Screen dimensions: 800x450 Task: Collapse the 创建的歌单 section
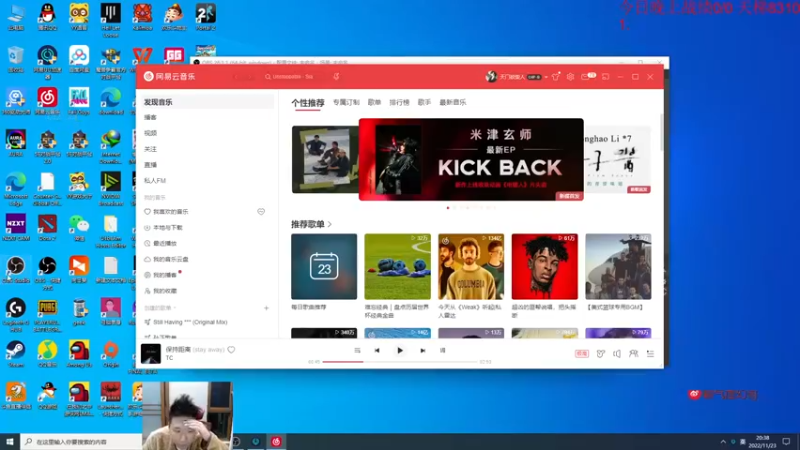(174, 308)
